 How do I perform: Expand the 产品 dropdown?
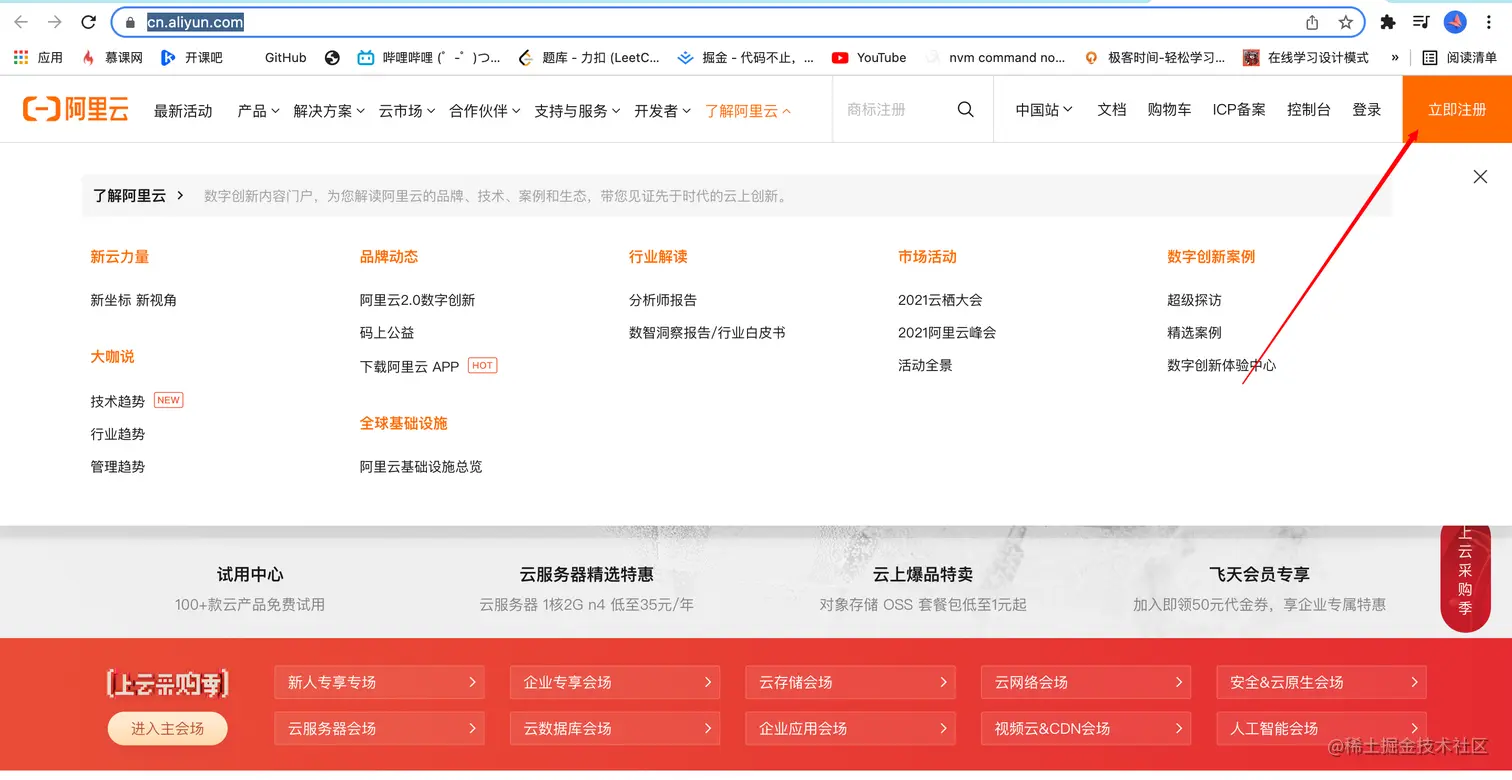pyautogui.click(x=258, y=111)
